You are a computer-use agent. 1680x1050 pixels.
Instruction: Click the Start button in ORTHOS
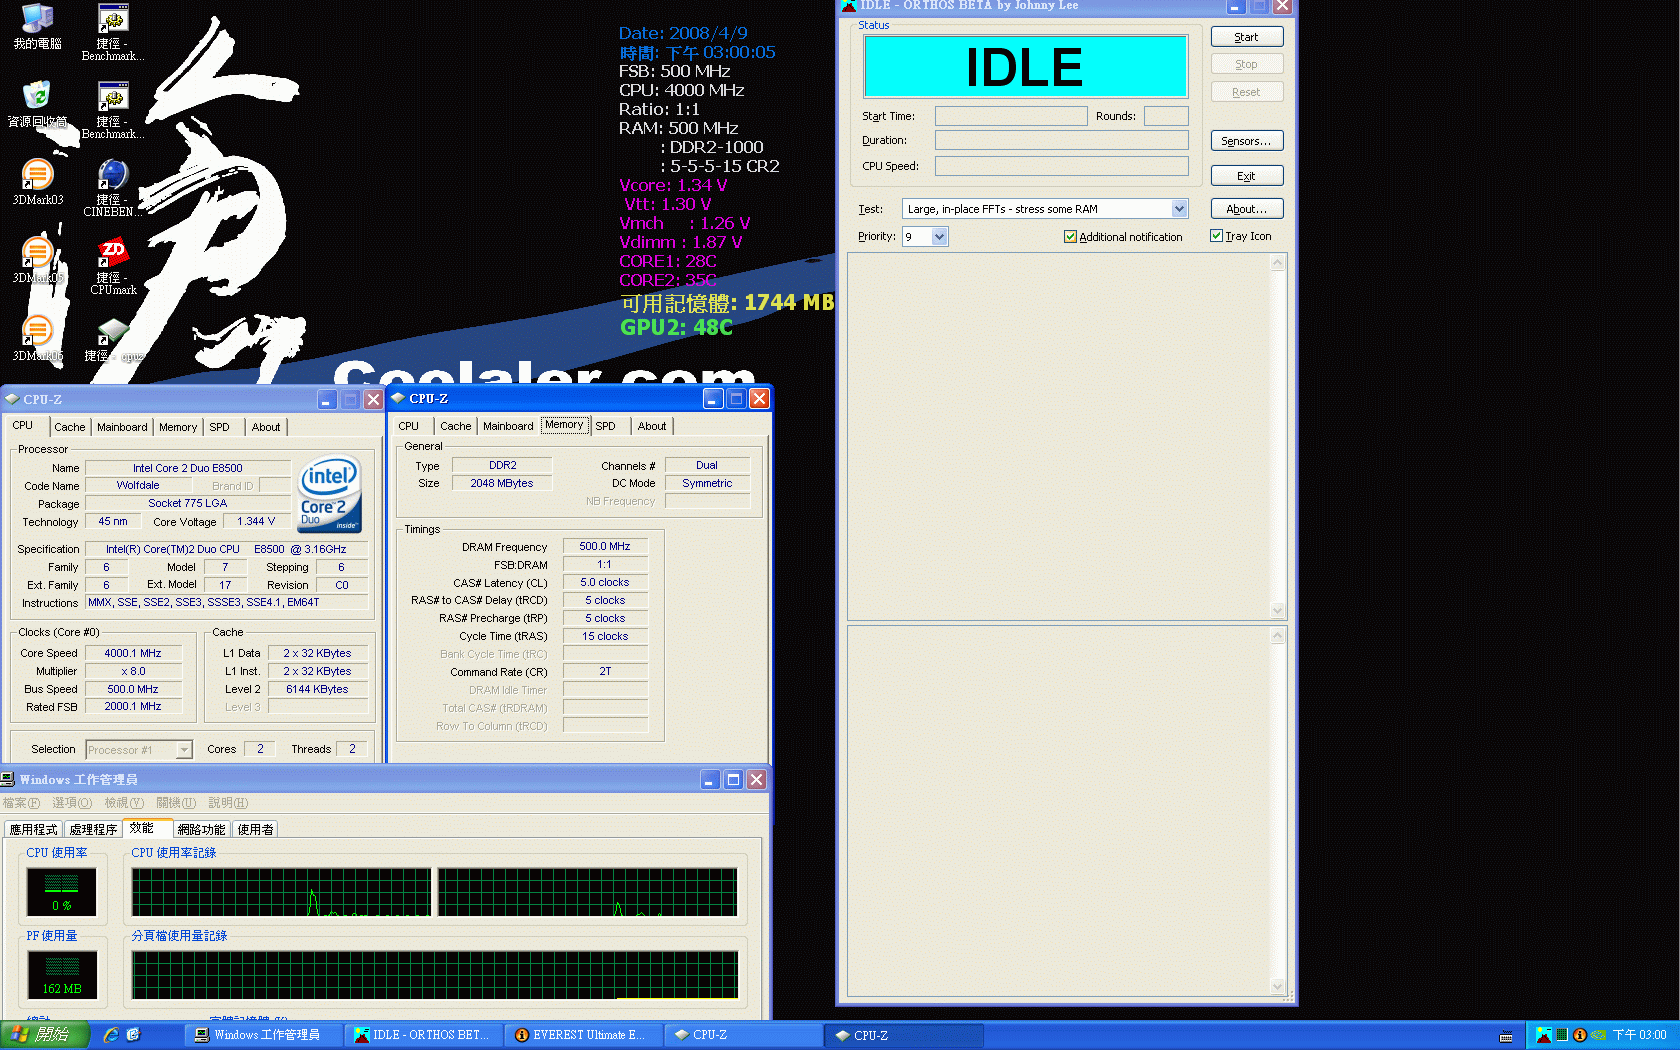pos(1246,37)
